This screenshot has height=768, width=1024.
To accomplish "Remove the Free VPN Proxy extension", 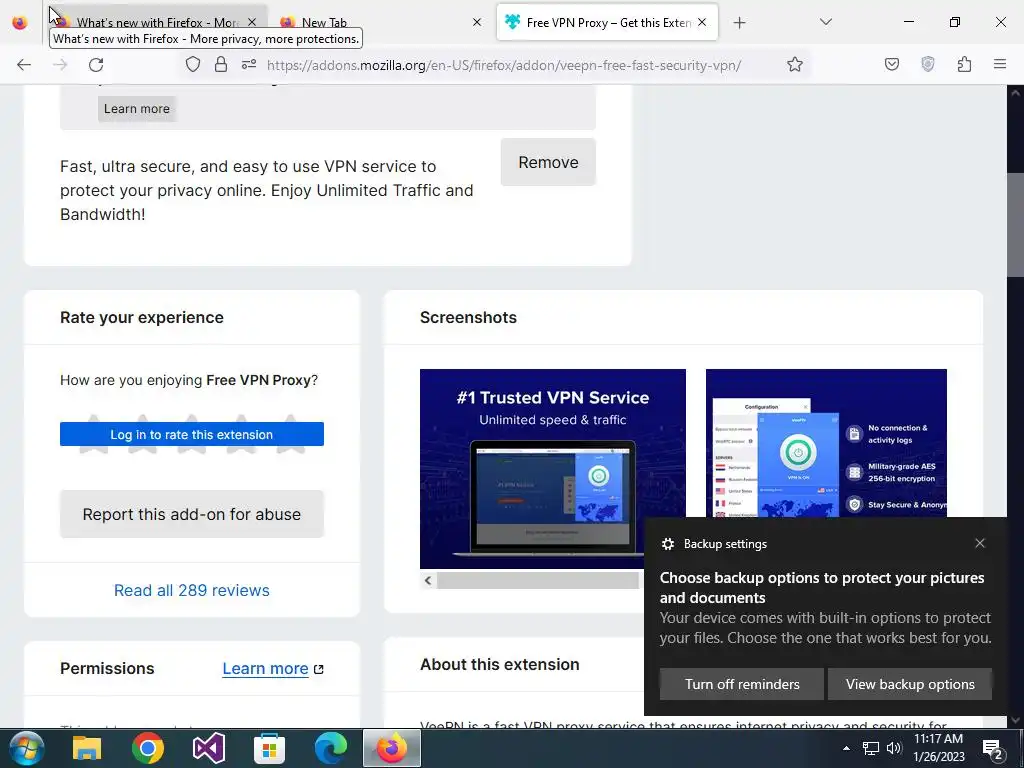I will tap(548, 162).
